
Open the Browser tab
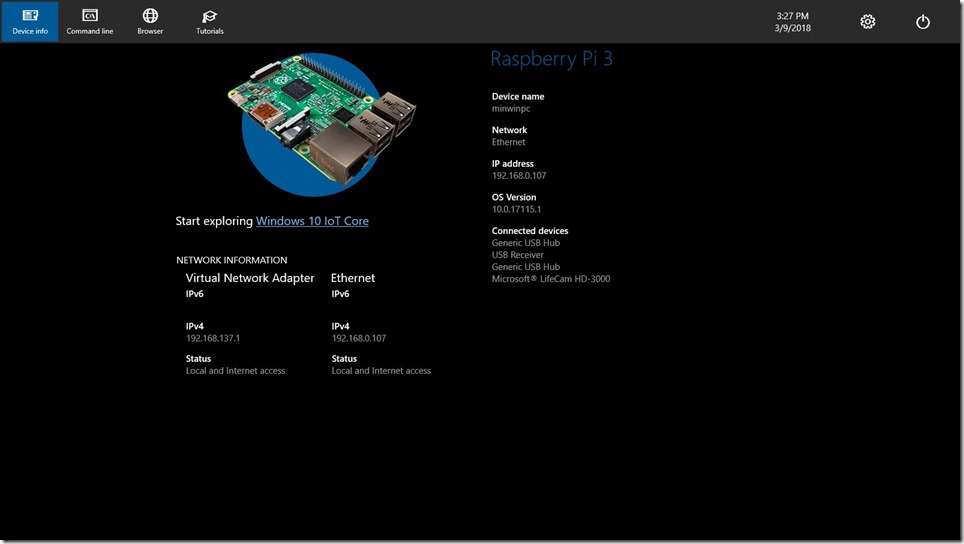tap(150, 22)
